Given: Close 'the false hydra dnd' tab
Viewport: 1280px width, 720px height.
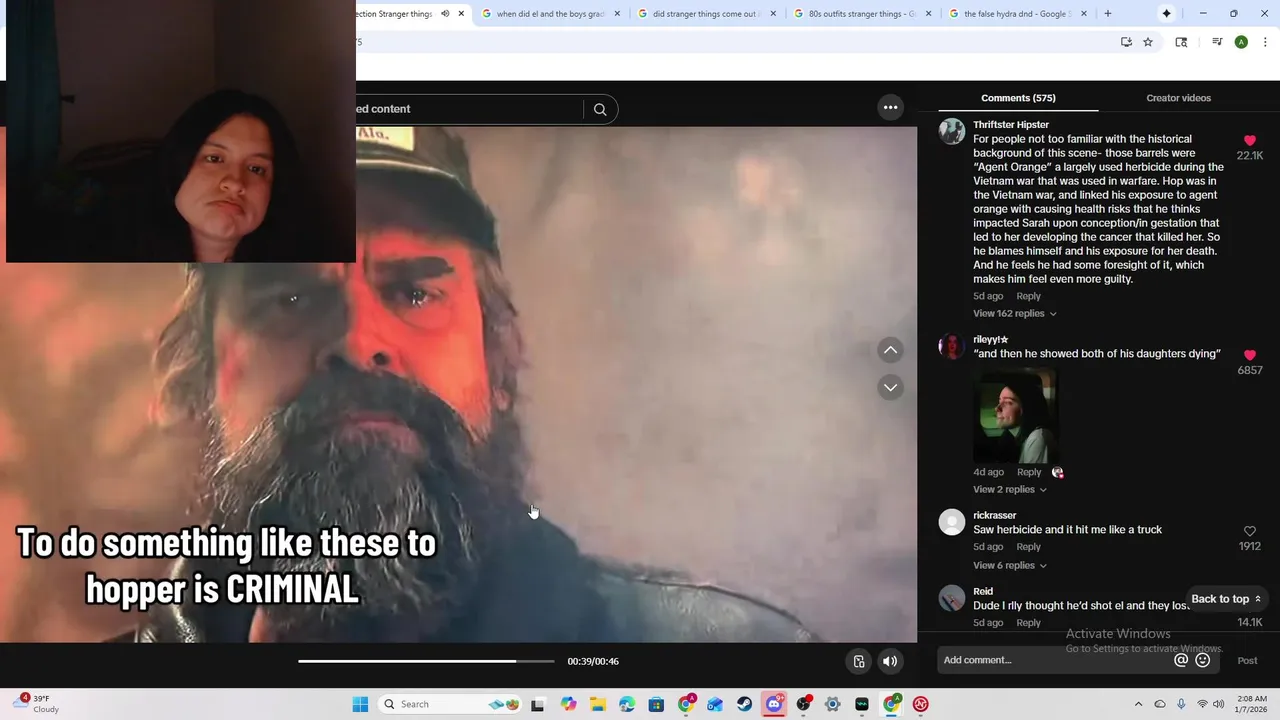Looking at the screenshot, I should pos(1084,14).
